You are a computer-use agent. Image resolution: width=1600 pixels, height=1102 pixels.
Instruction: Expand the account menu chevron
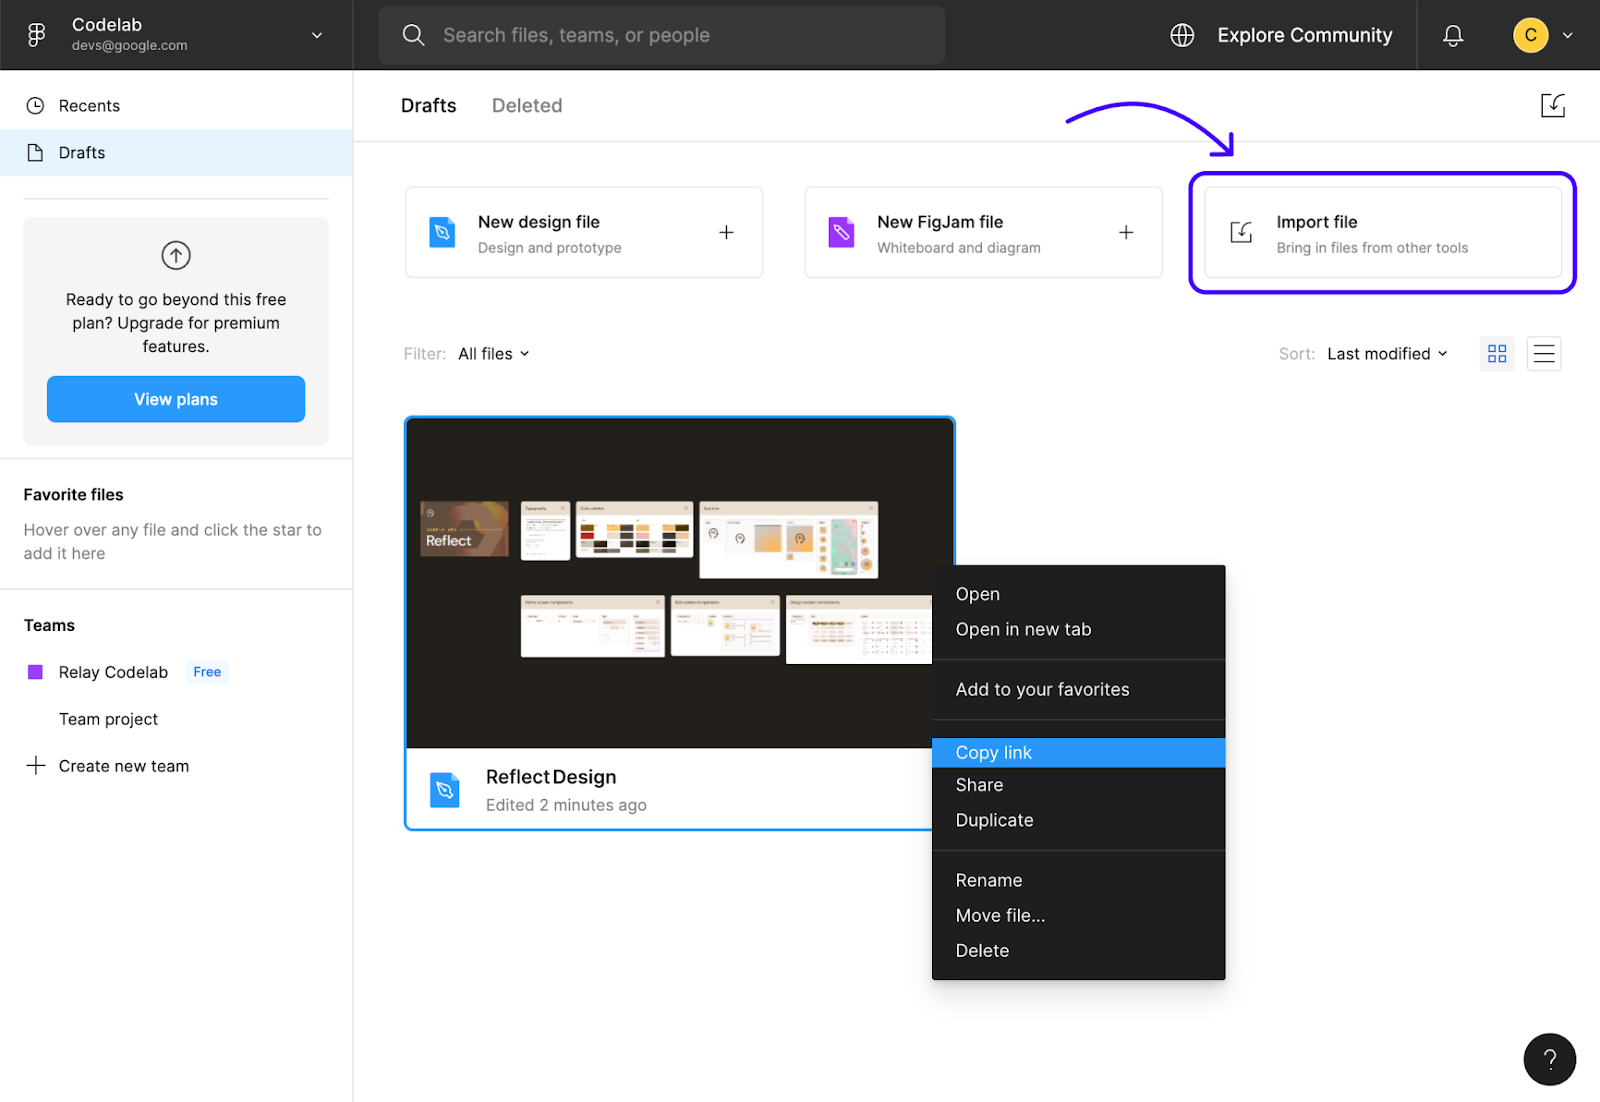[1567, 35]
